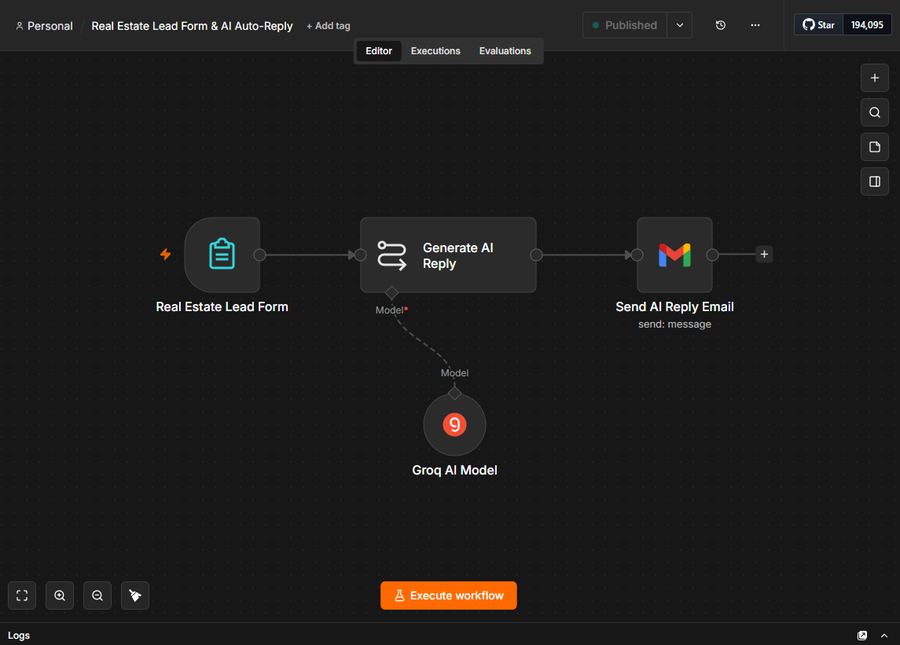
Task: Click the Model diamond connector on Groq AI Model
Action: point(455,393)
